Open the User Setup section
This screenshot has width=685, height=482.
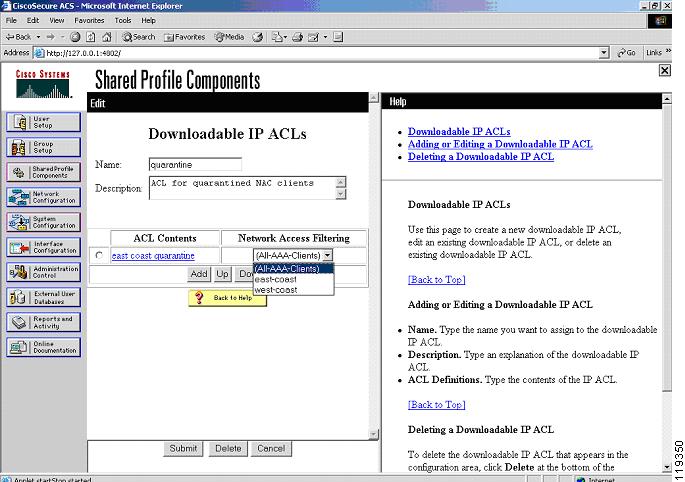[44, 122]
